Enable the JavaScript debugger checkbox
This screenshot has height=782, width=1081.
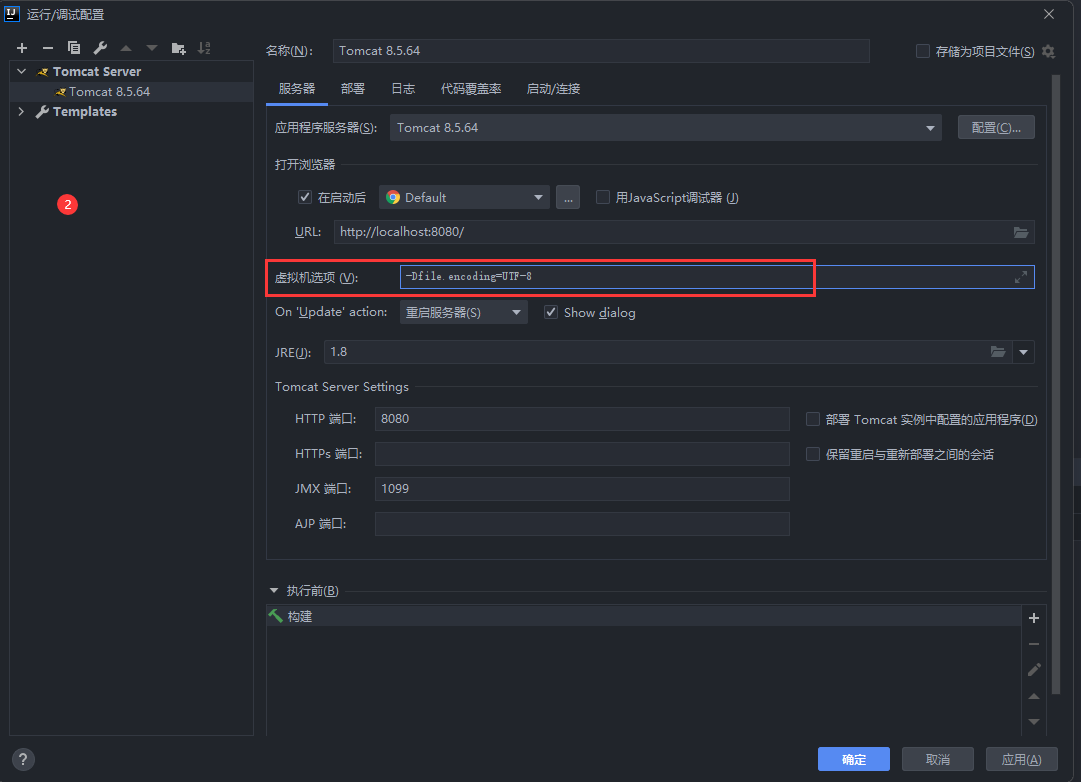603,197
